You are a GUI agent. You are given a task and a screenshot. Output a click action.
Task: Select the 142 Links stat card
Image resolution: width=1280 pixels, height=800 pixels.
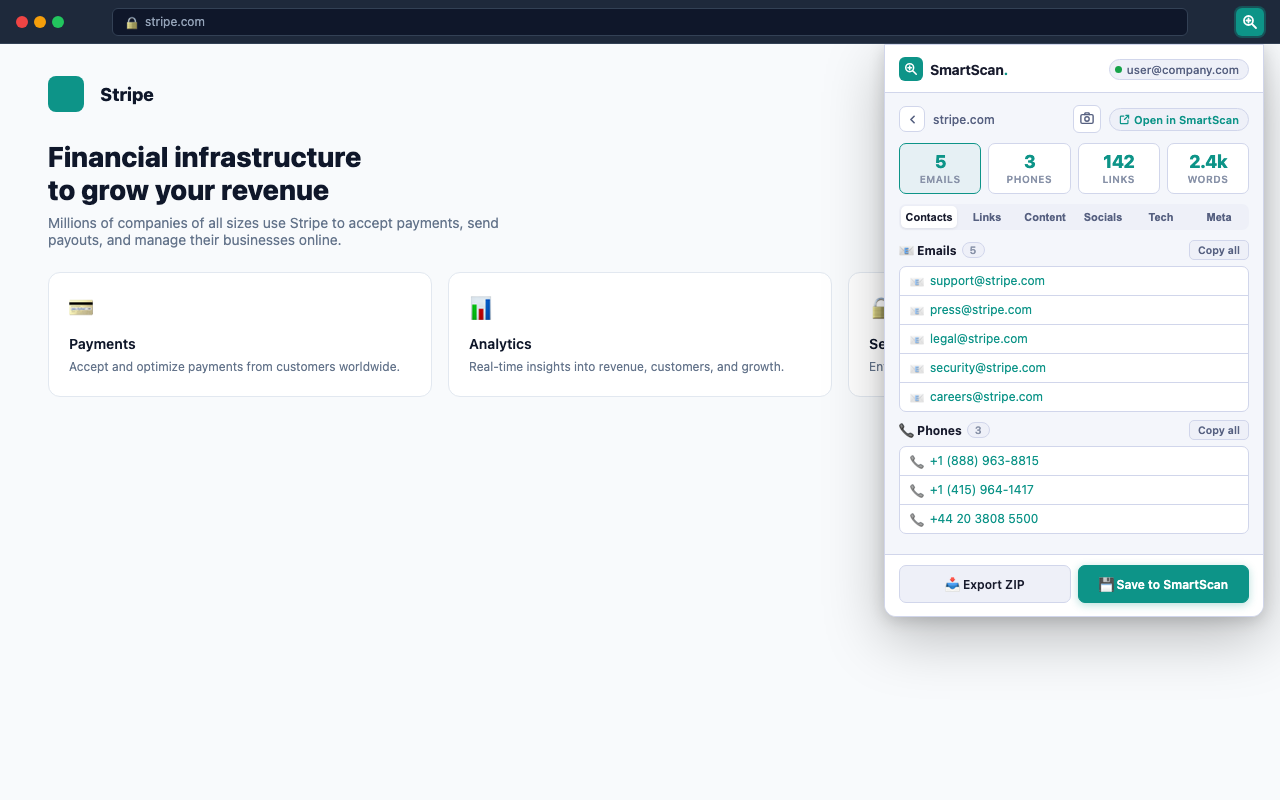pyautogui.click(x=1118, y=168)
